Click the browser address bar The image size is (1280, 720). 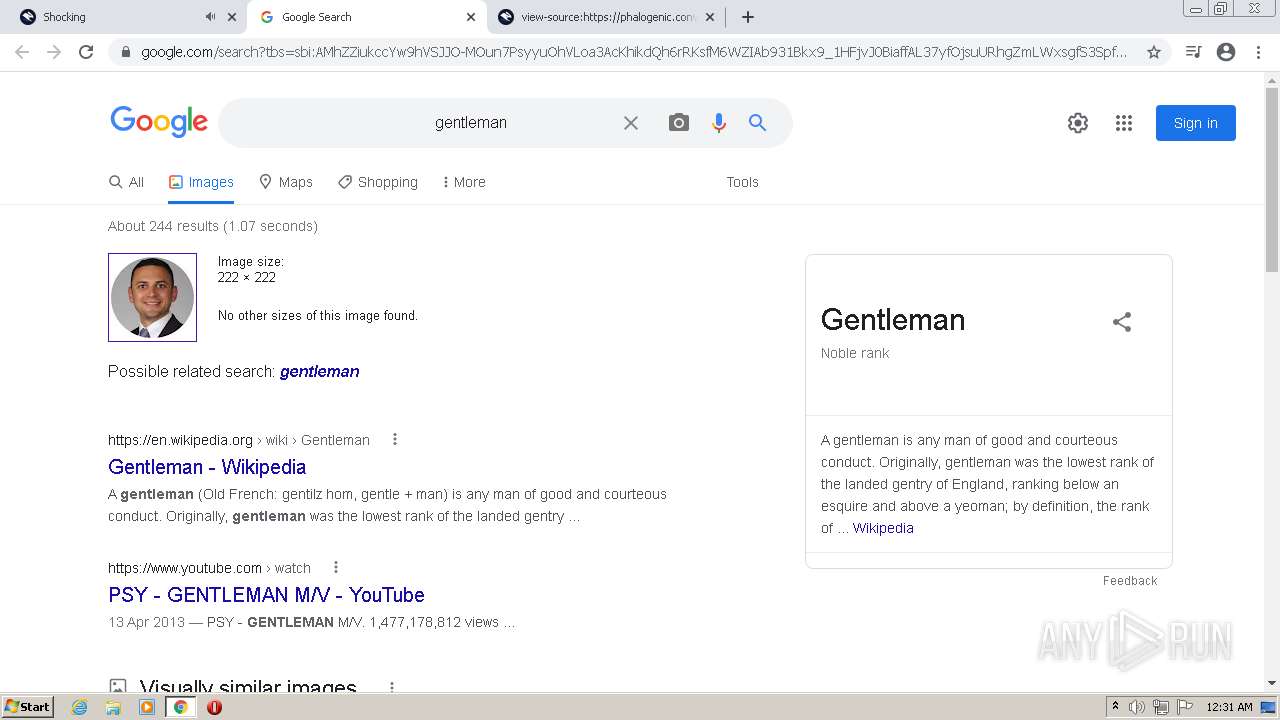click(x=633, y=52)
